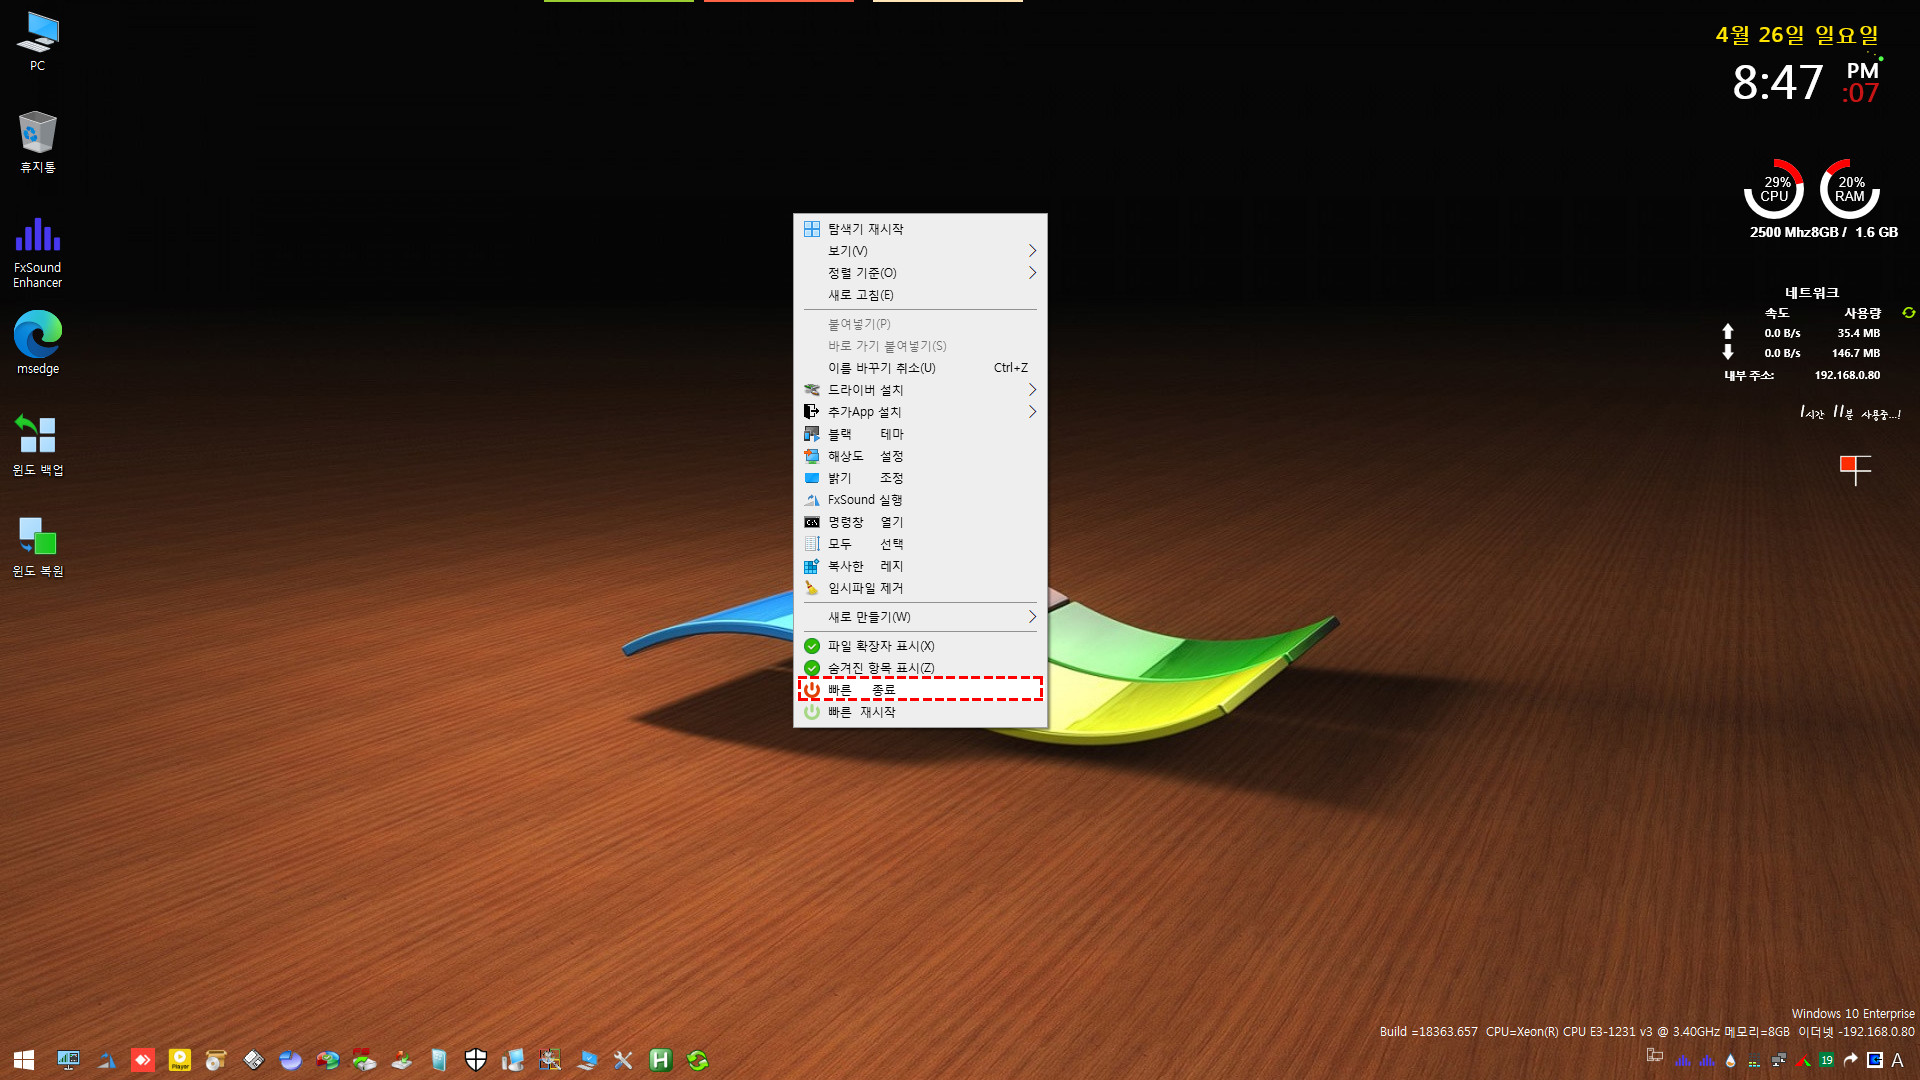Click the water drop tray icon
The image size is (1920, 1080).
1730,1060
